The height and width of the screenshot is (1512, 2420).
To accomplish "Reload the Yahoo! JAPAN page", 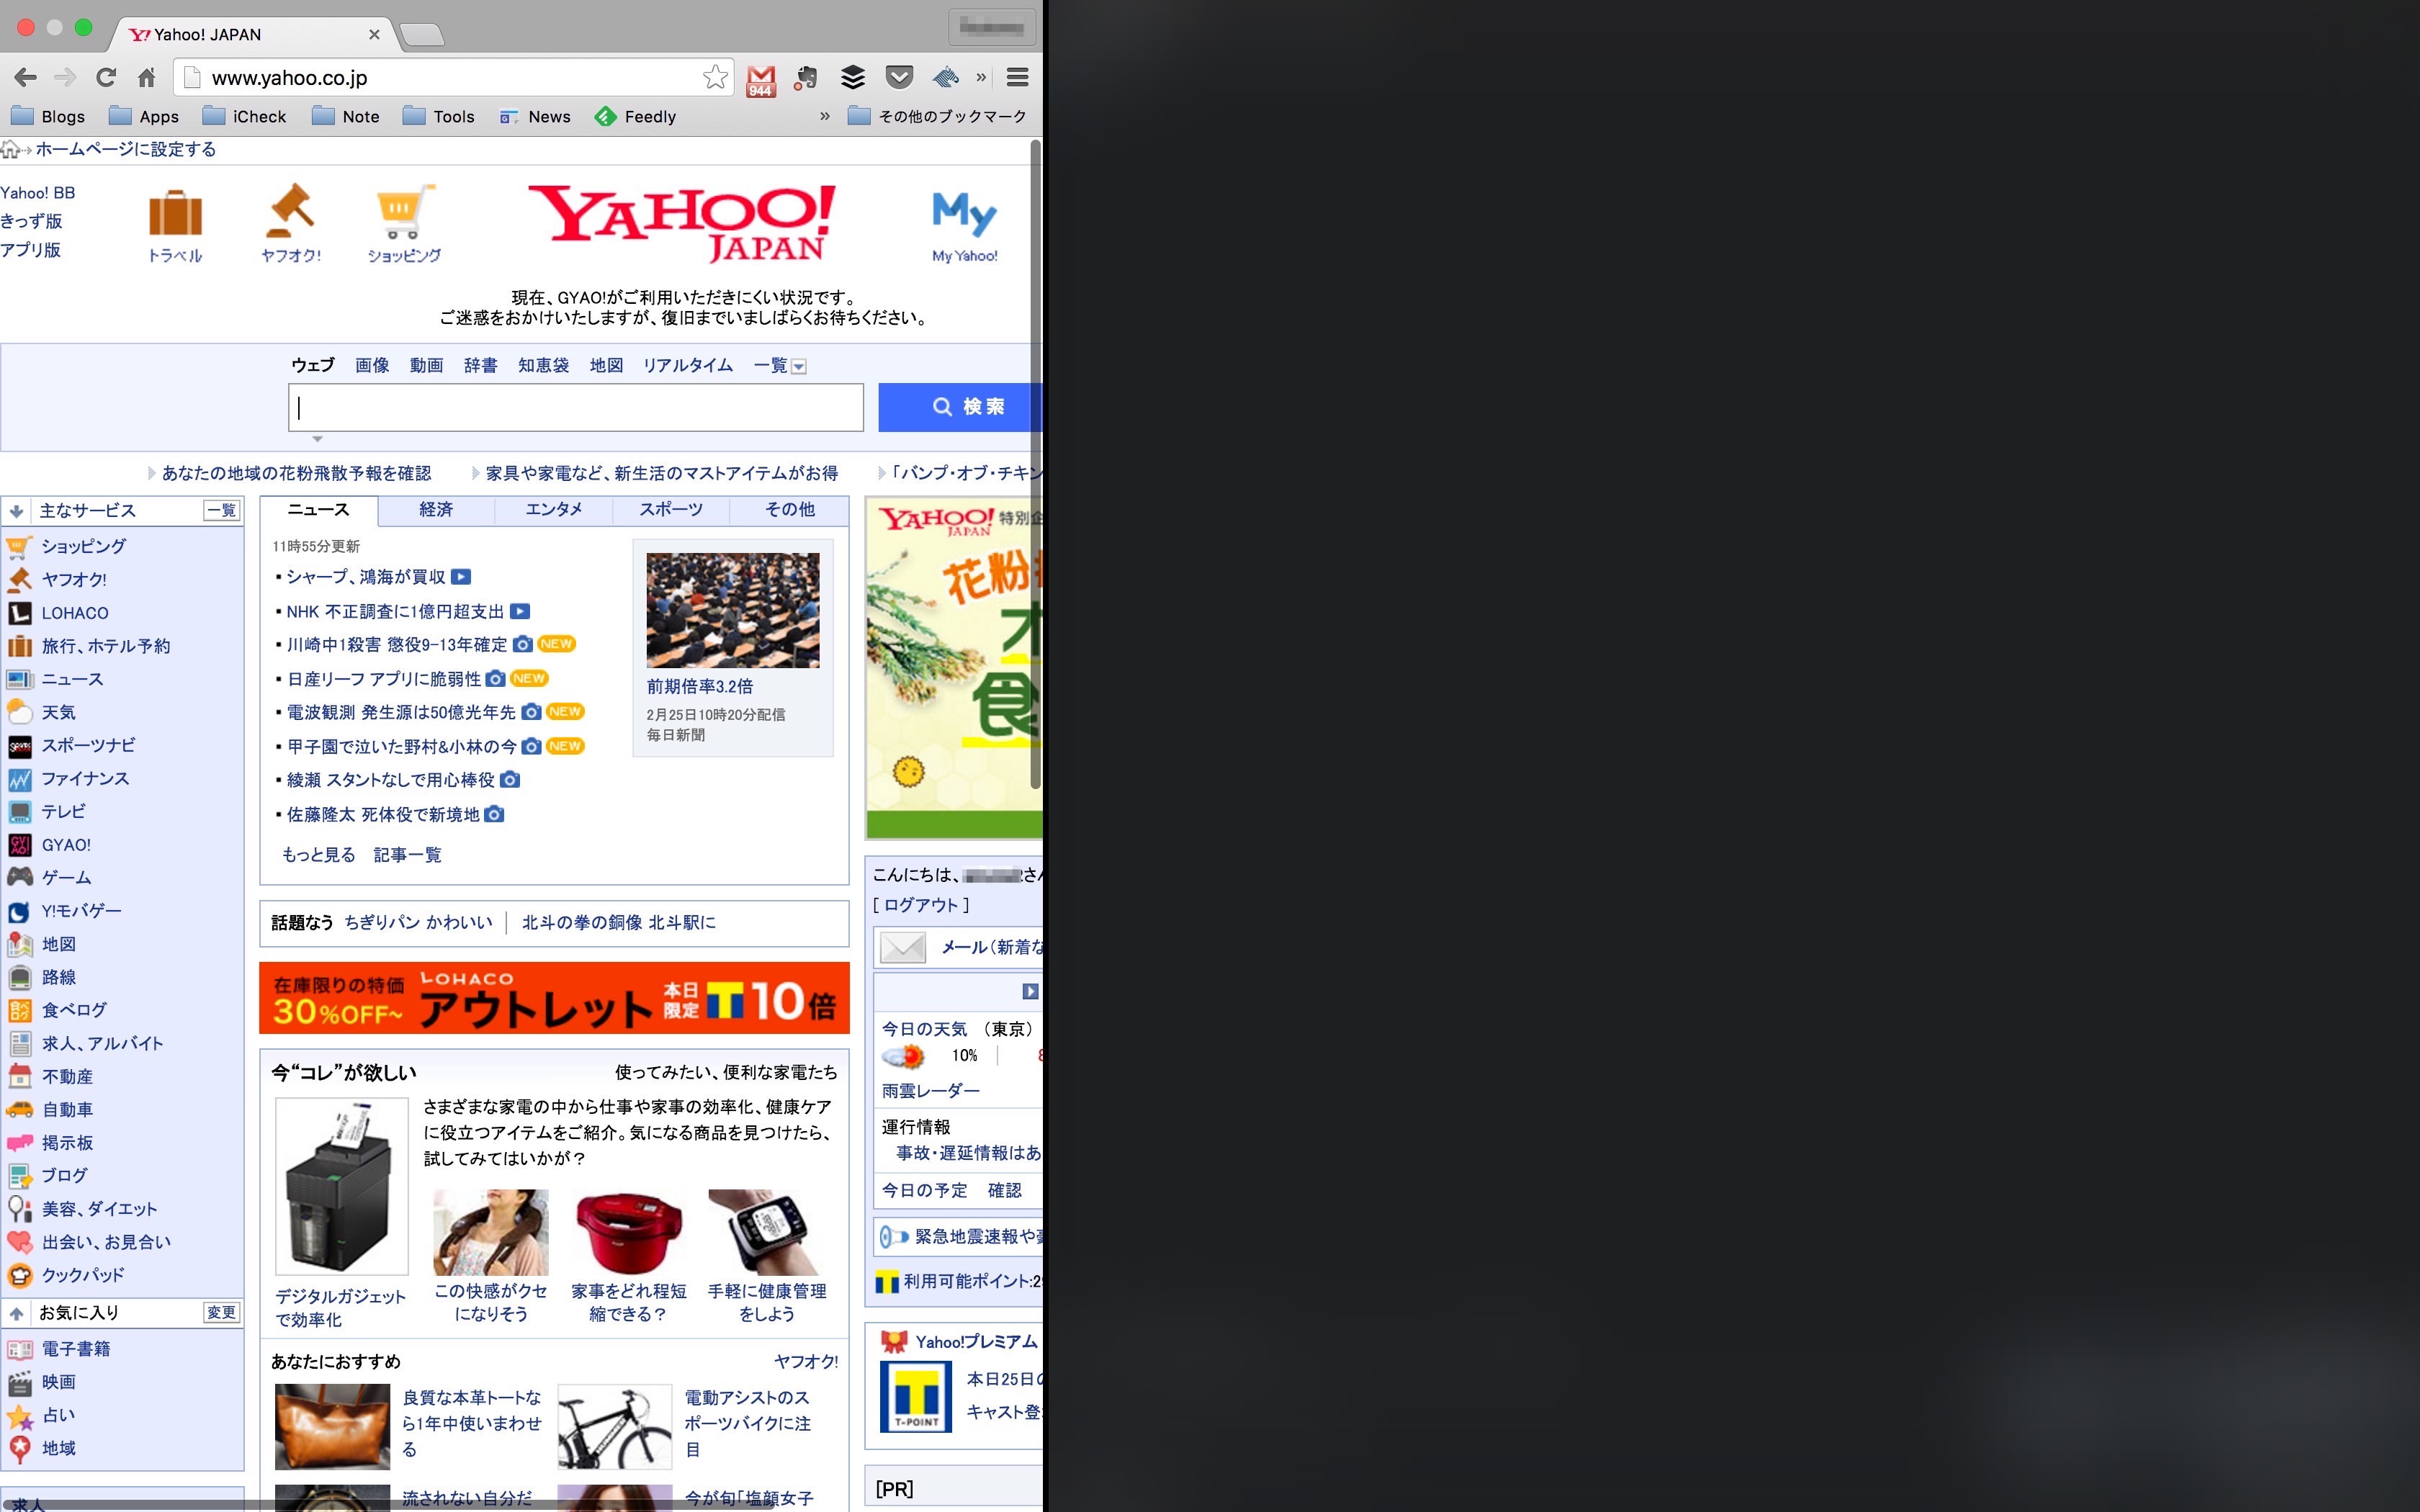I will [106, 77].
